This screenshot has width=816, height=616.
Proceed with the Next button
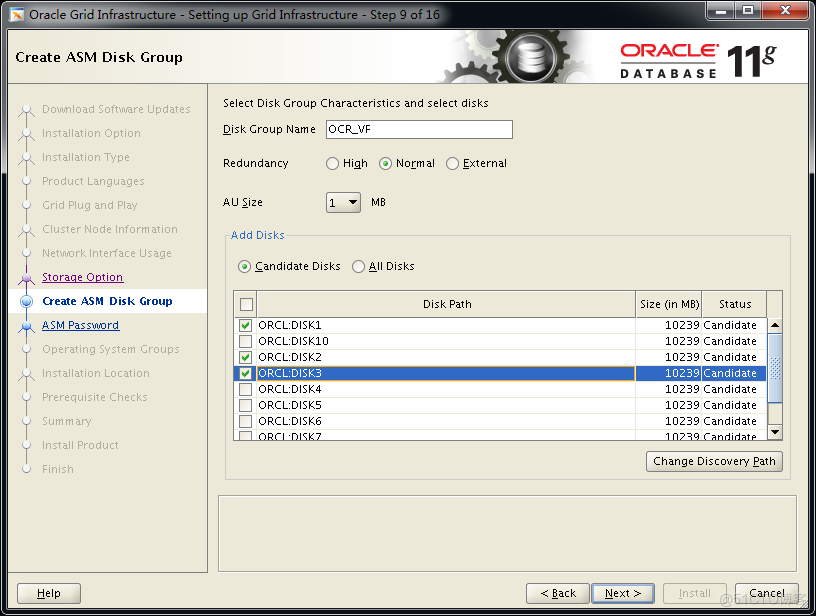coord(623,594)
